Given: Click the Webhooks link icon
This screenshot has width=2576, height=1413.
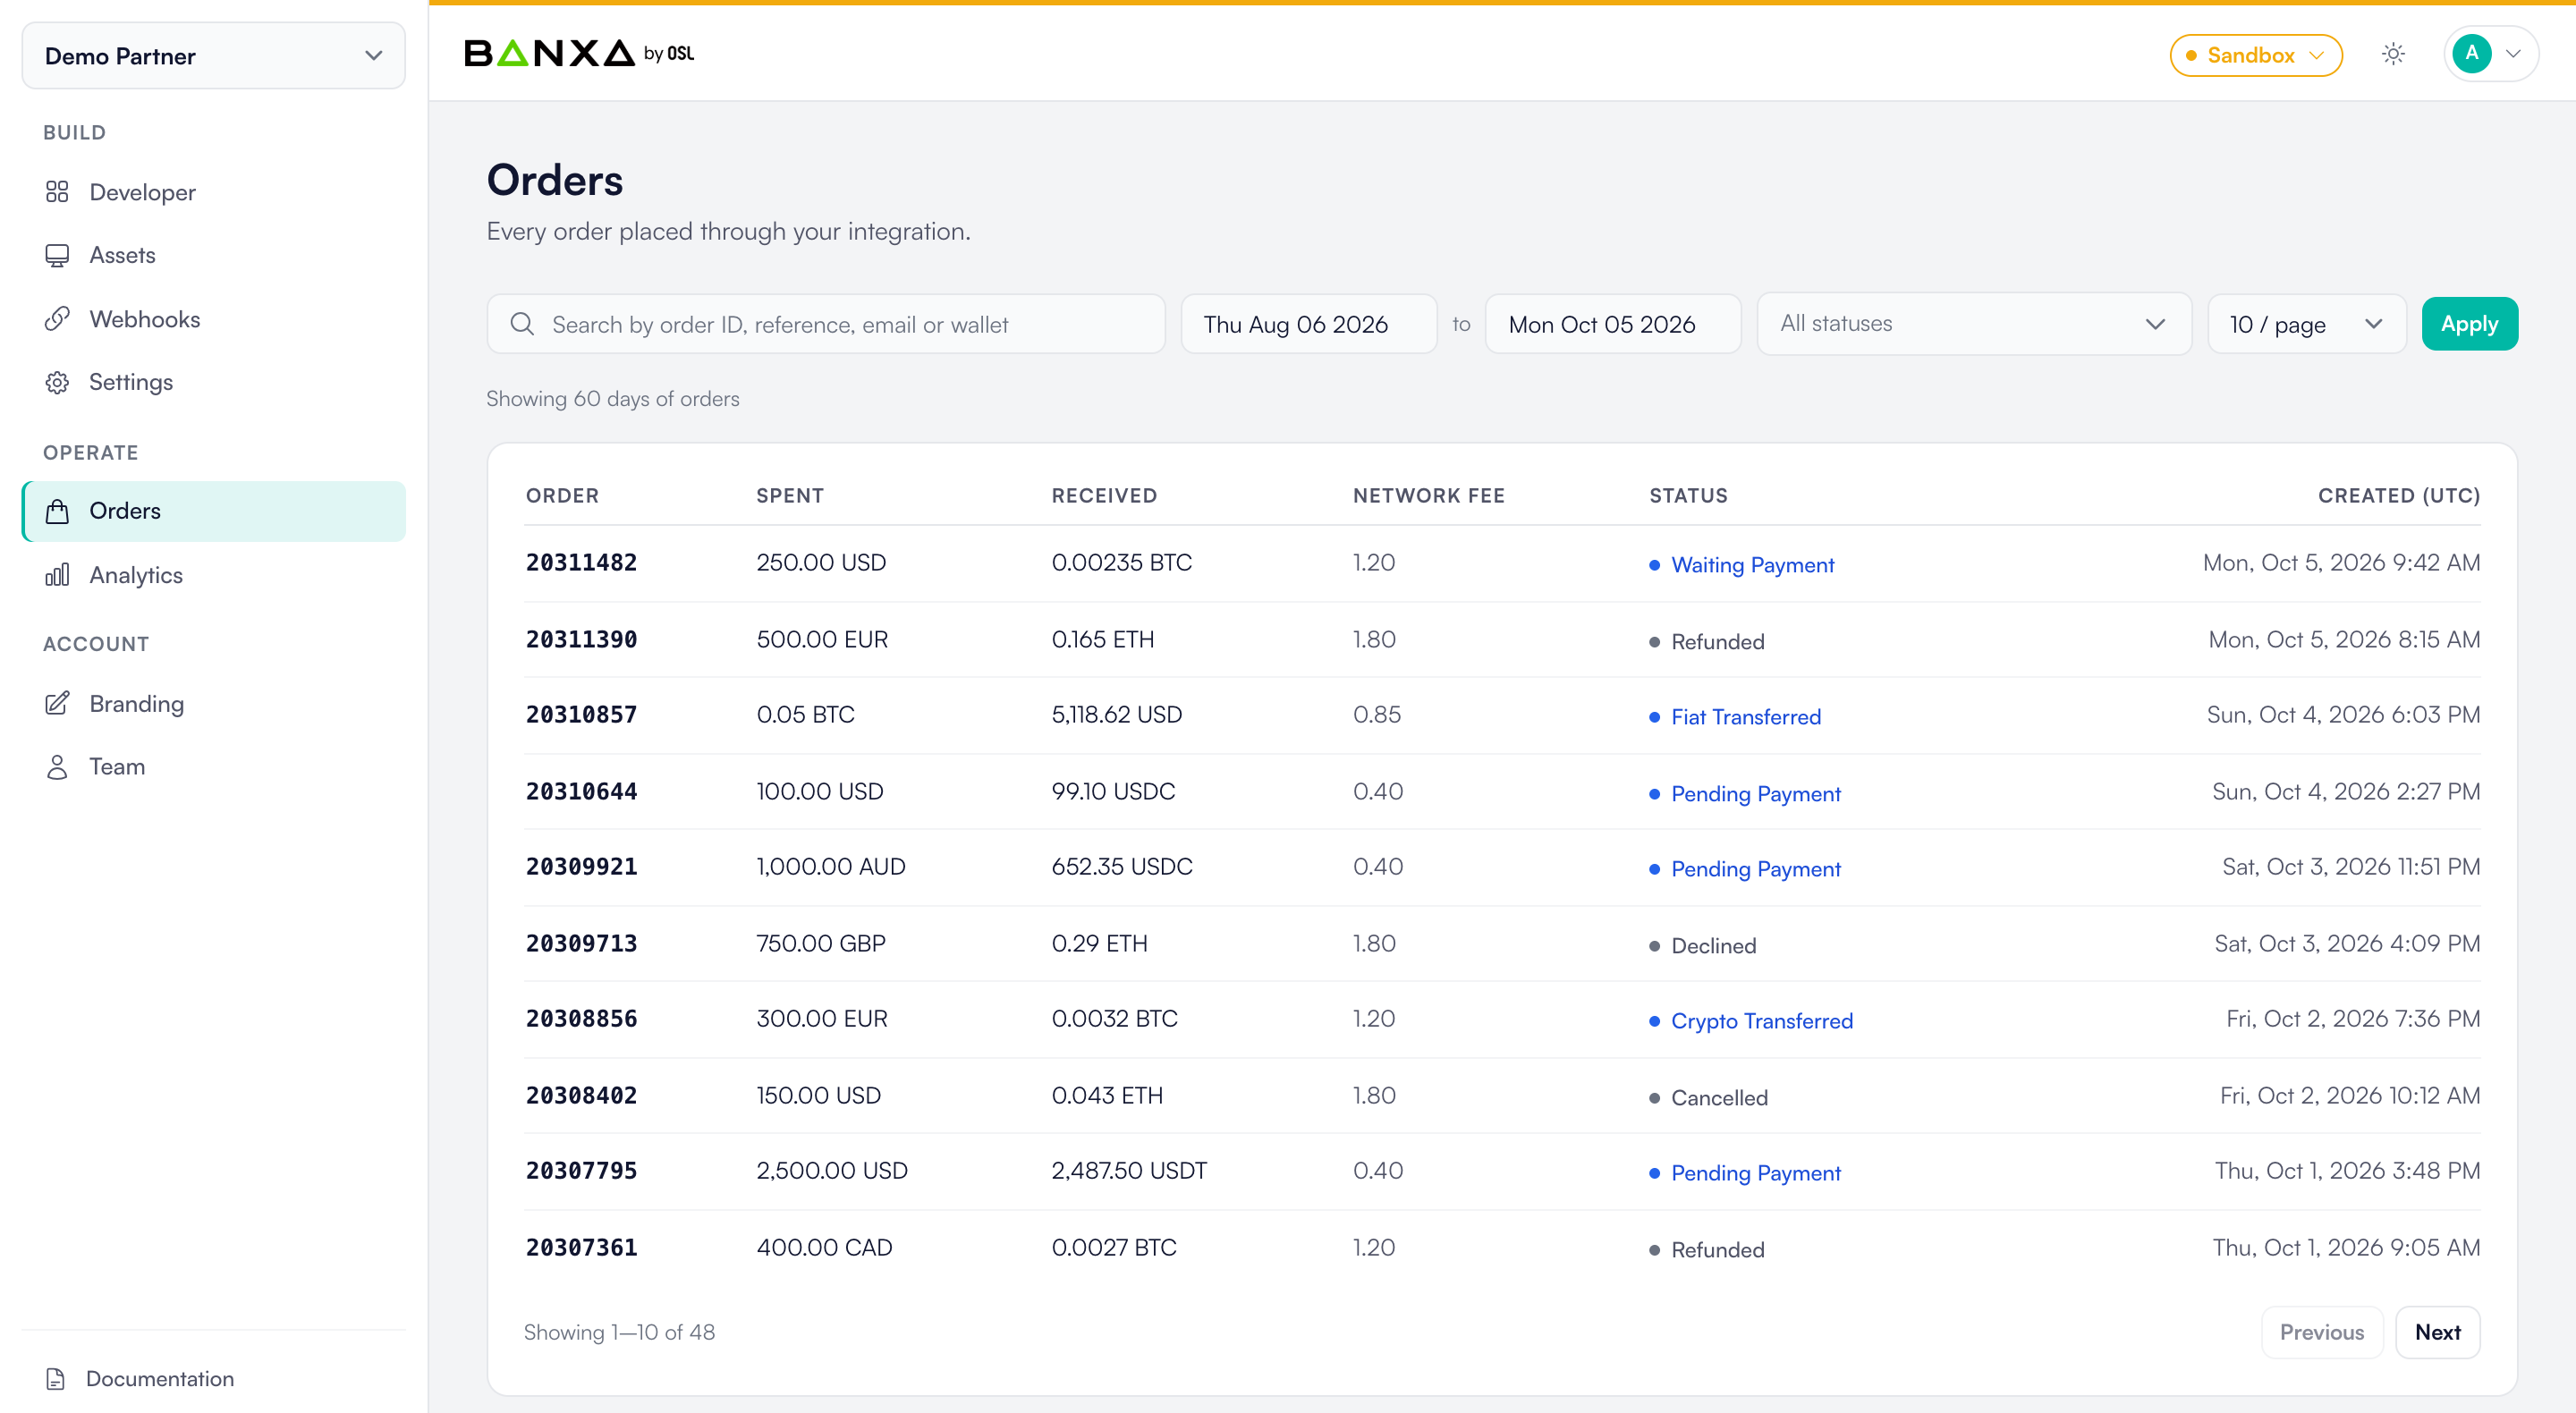Looking at the screenshot, I should tap(57, 319).
